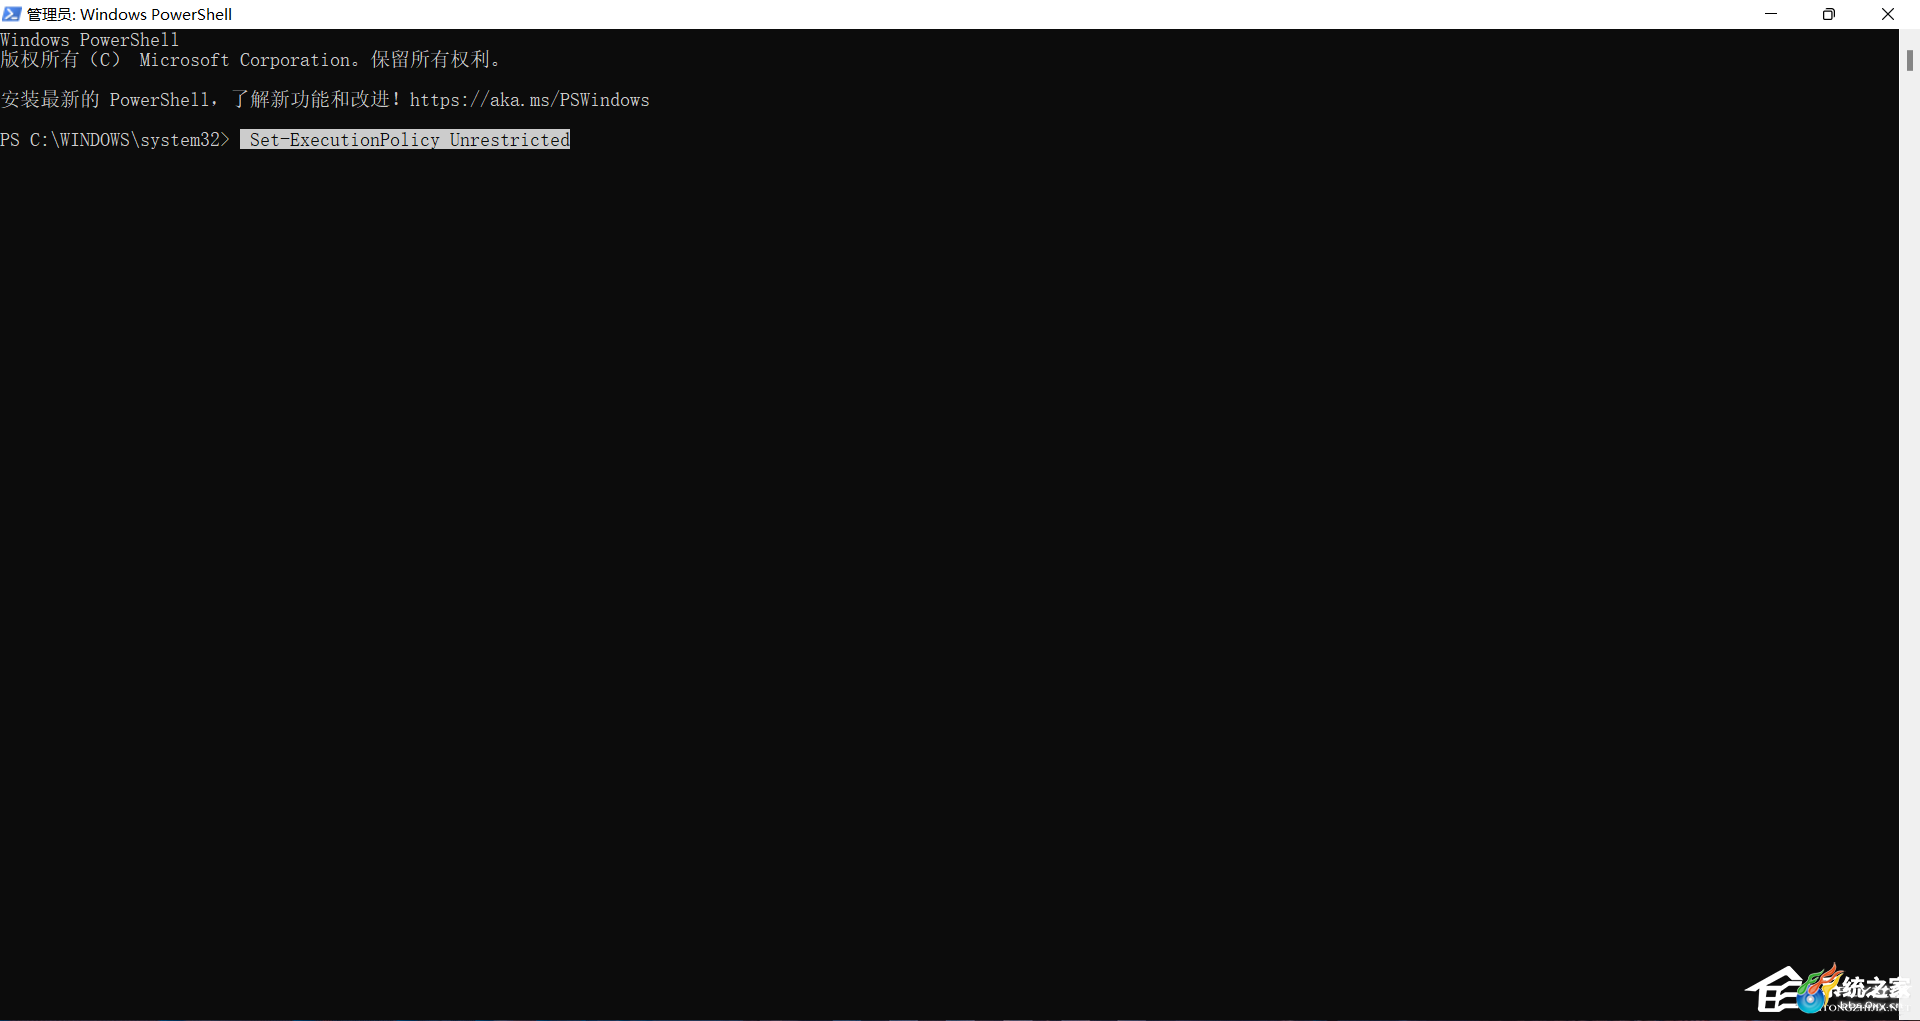Click the Windows PowerShell header line
Viewport: 1920px width, 1021px height.
coord(90,40)
